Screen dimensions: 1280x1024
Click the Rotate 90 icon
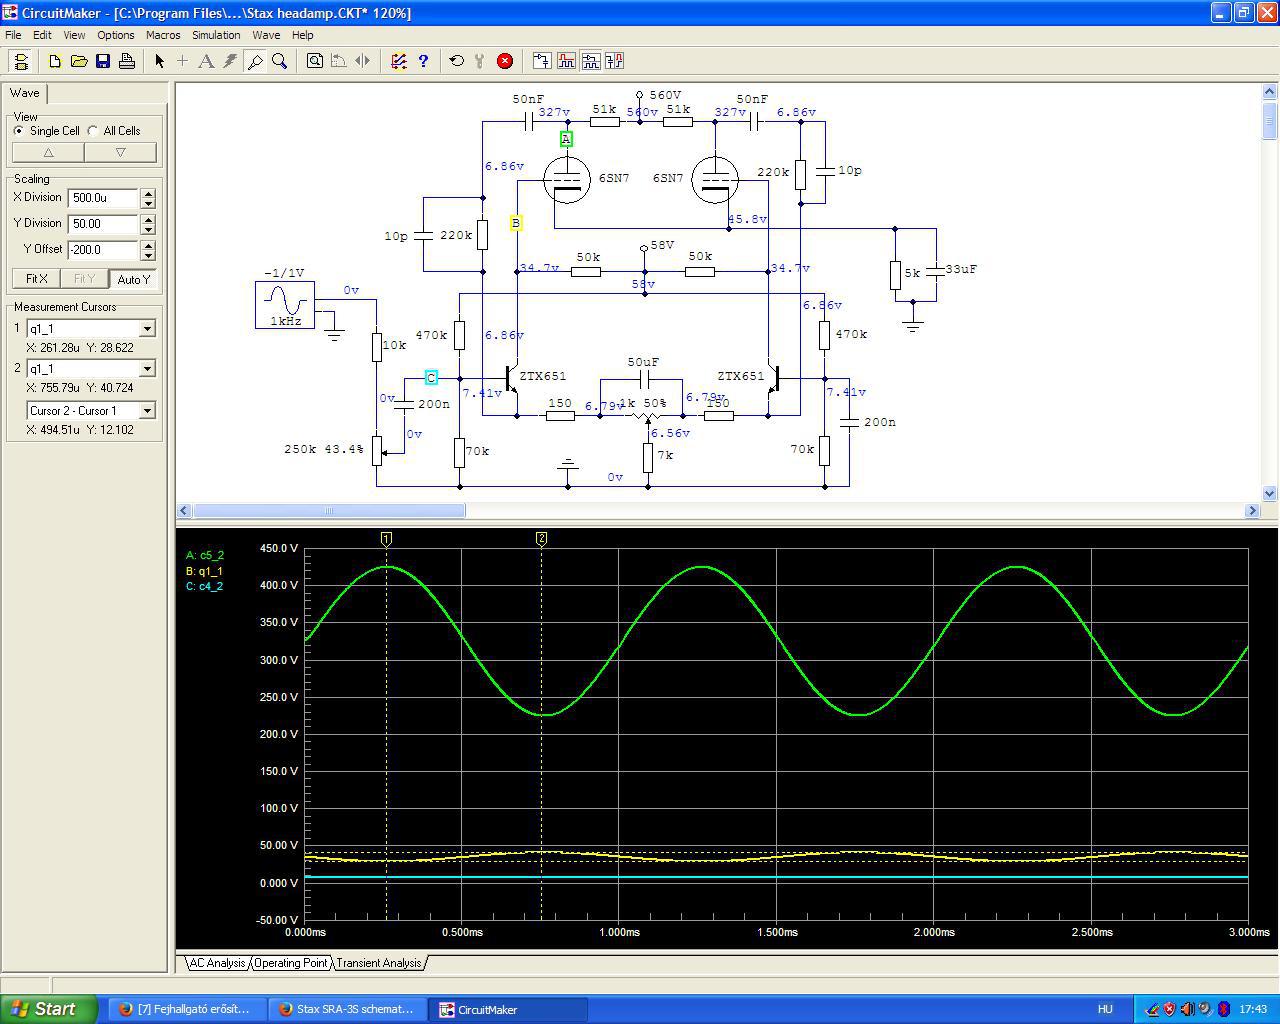click(339, 61)
